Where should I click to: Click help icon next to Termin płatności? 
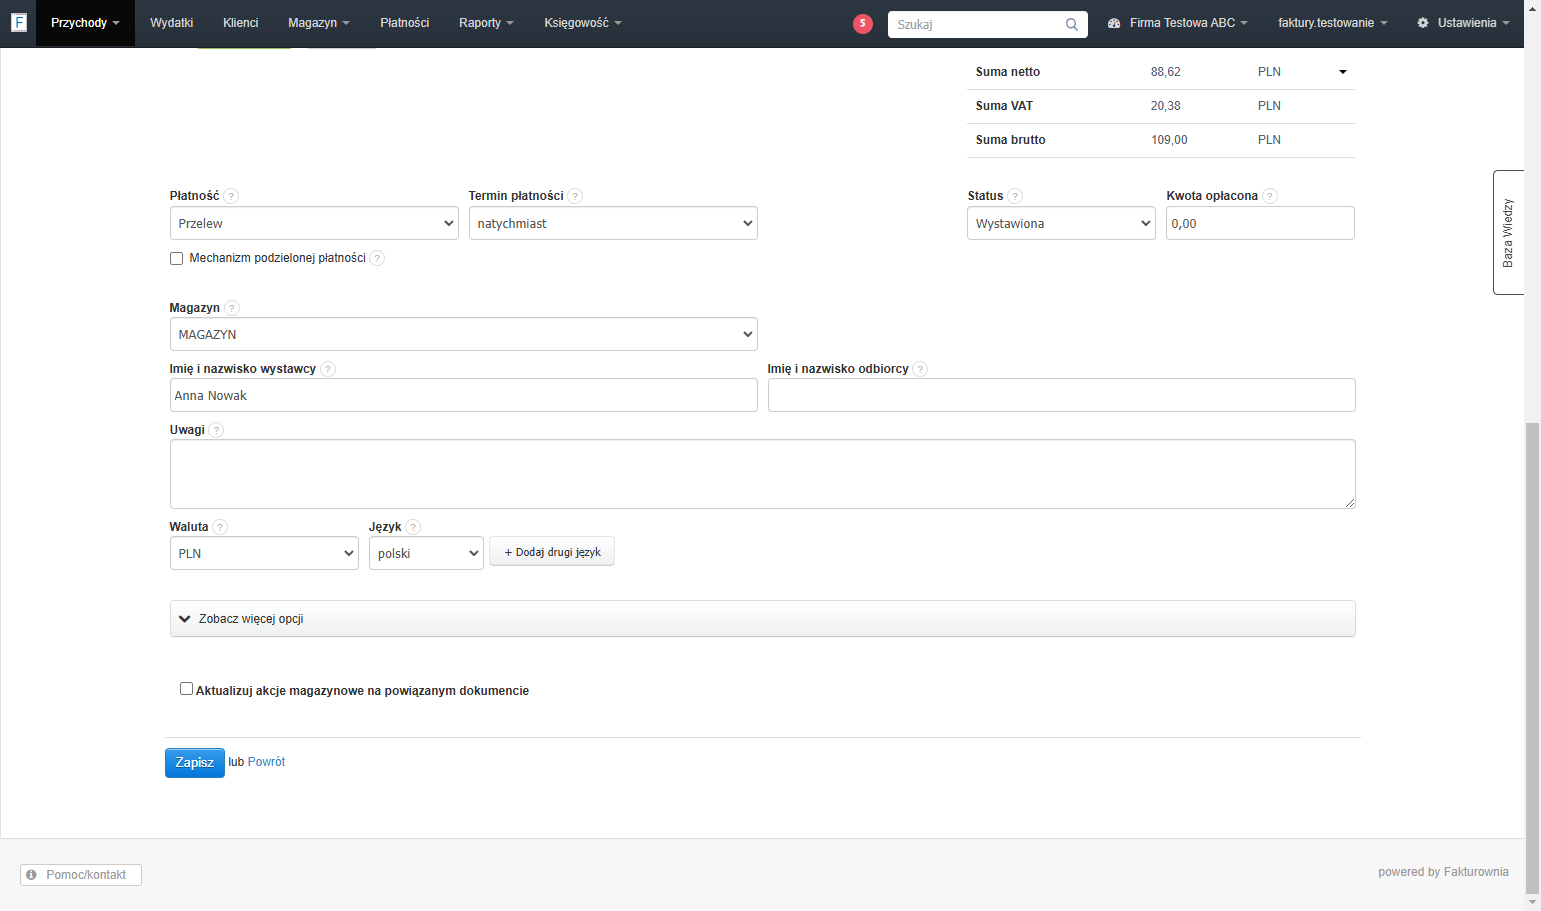(575, 196)
